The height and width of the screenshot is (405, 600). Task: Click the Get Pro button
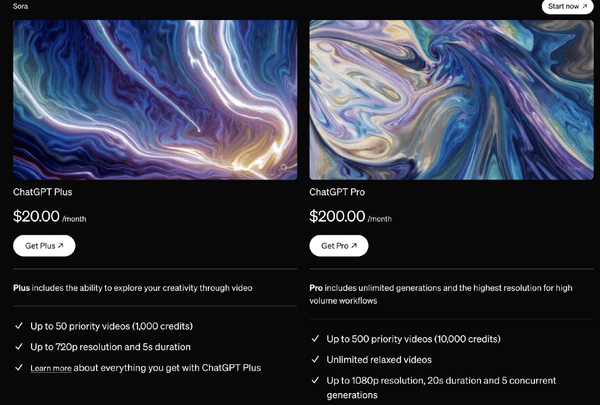pyautogui.click(x=339, y=246)
